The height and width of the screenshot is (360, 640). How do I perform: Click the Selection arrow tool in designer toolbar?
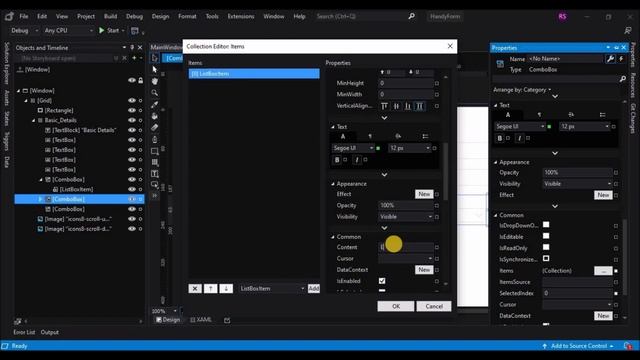[155, 69]
